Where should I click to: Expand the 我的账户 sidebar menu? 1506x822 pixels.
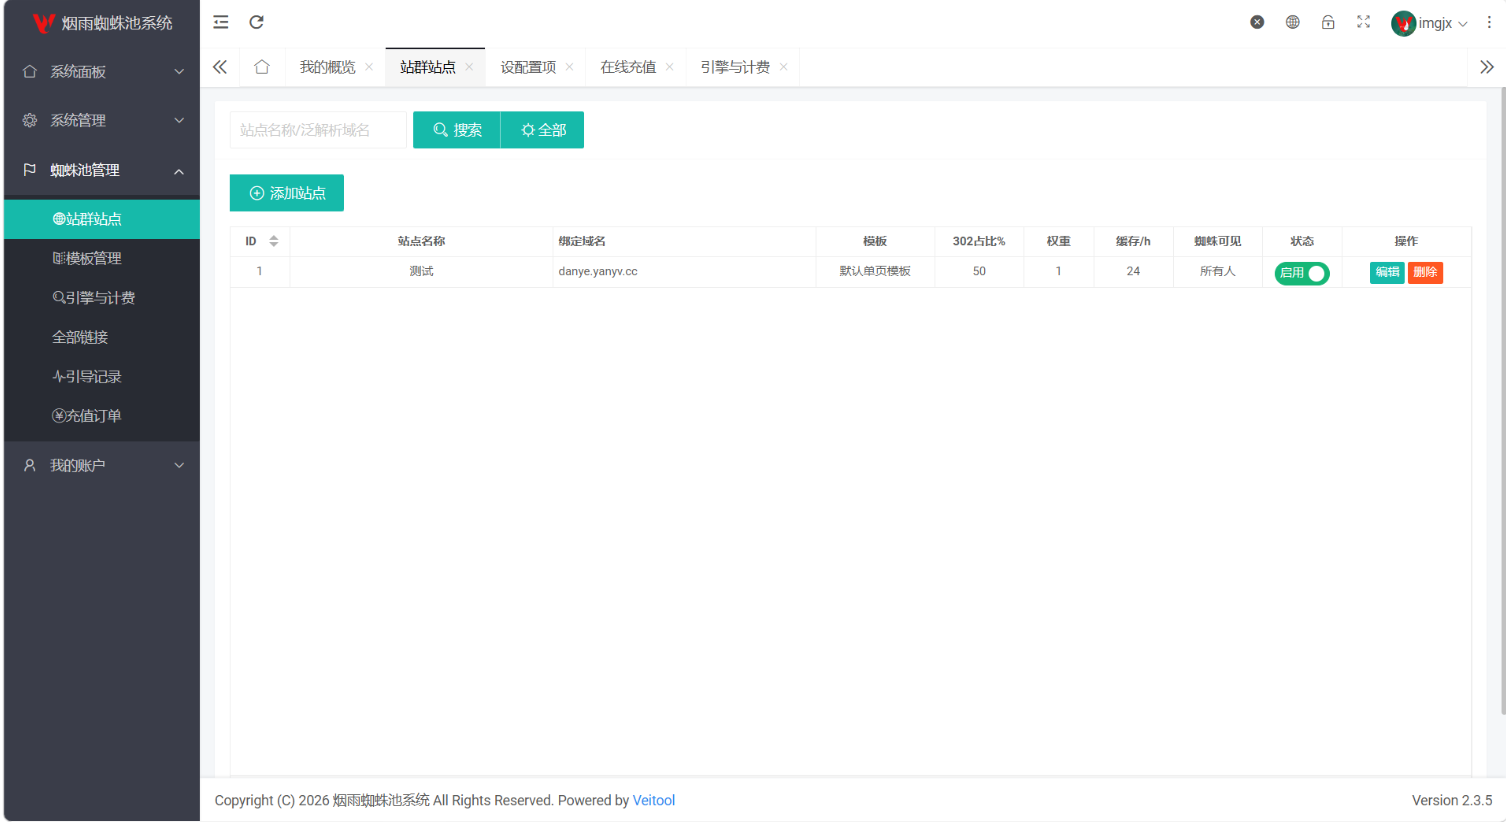[x=102, y=465]
